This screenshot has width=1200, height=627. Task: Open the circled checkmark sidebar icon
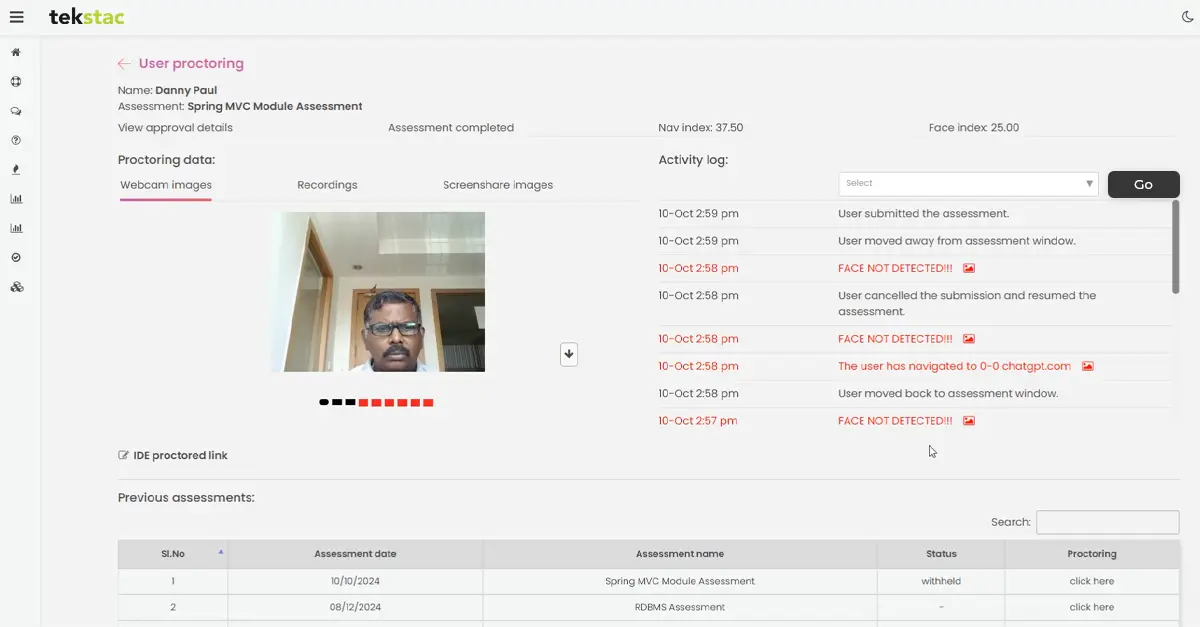16,258
